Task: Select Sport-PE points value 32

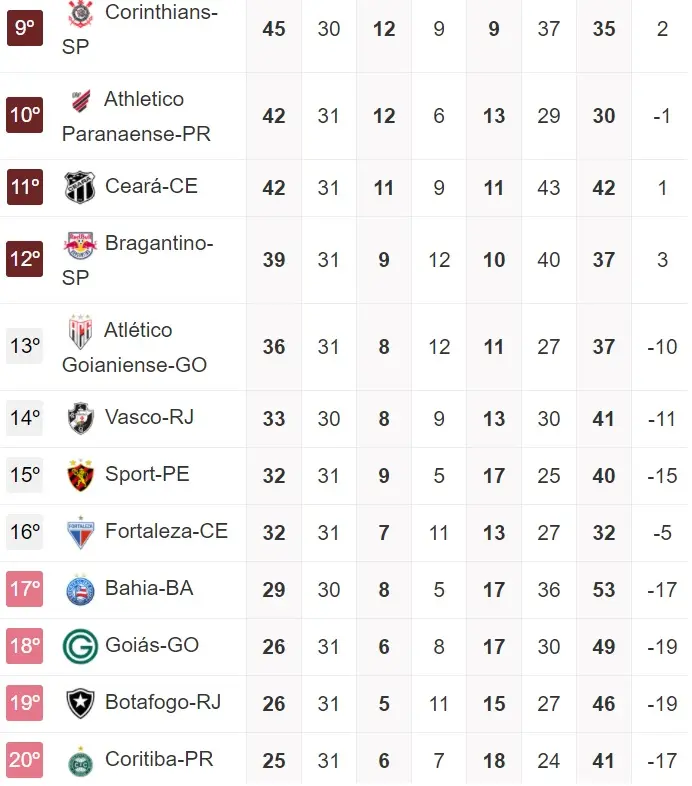Action: (x=274, y=476)
